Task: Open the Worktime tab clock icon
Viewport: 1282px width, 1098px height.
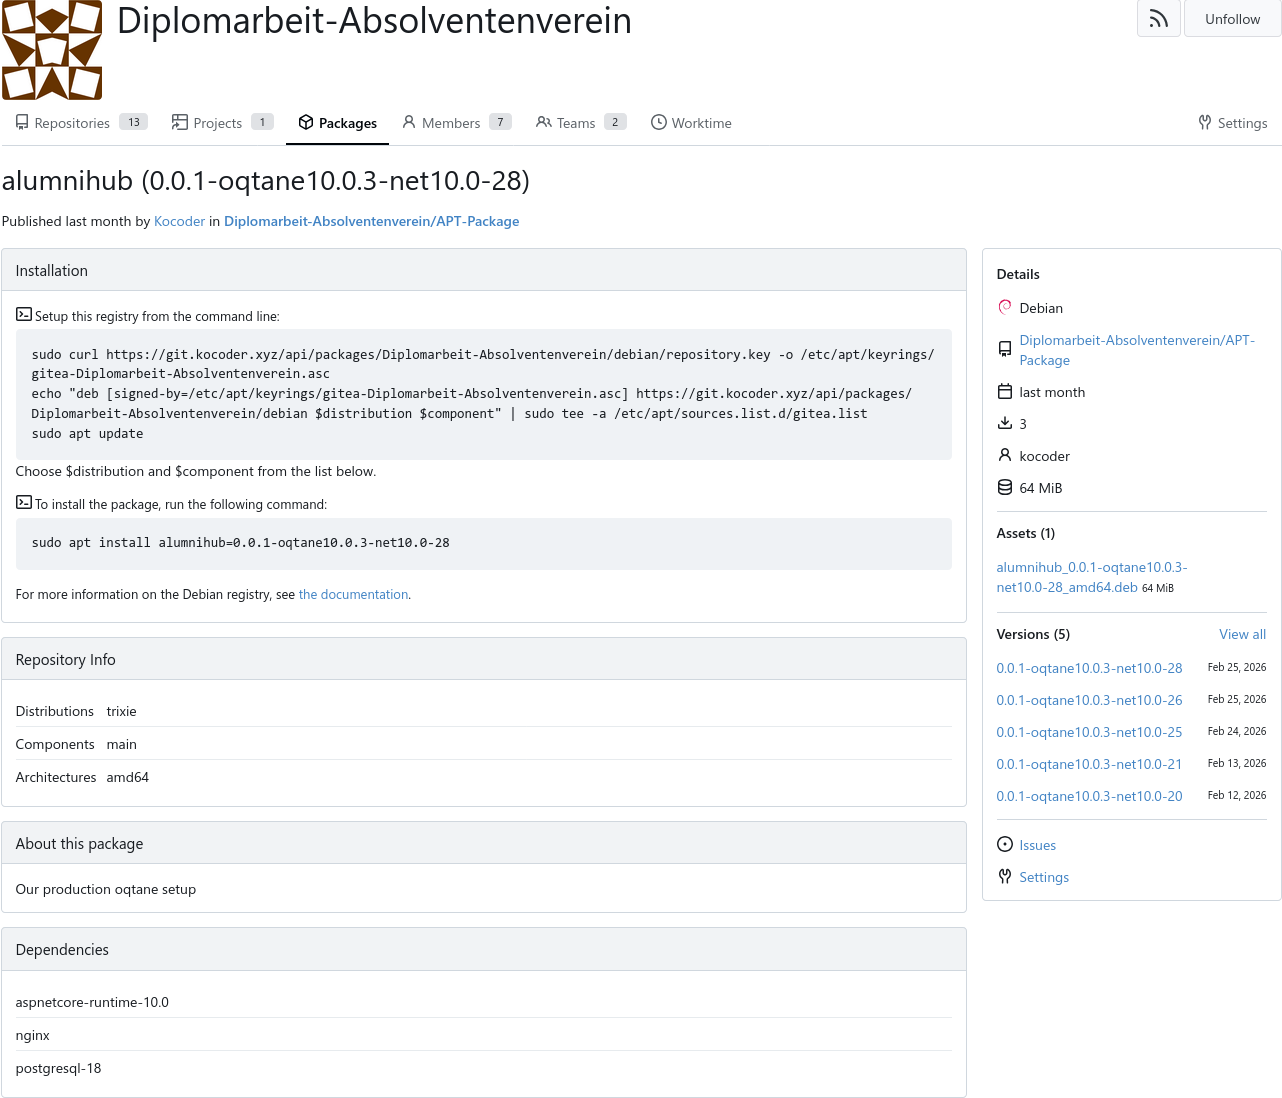Action: click(659, 122)
